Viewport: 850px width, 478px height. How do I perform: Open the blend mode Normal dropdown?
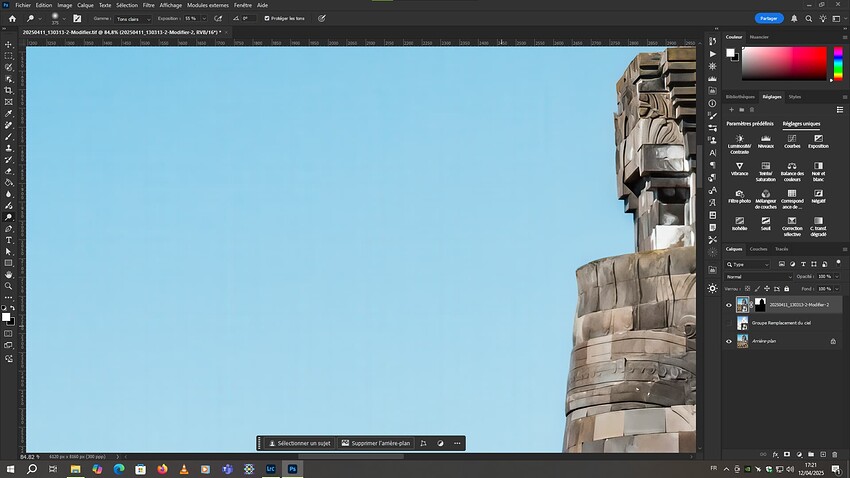(x=759, y=276)
